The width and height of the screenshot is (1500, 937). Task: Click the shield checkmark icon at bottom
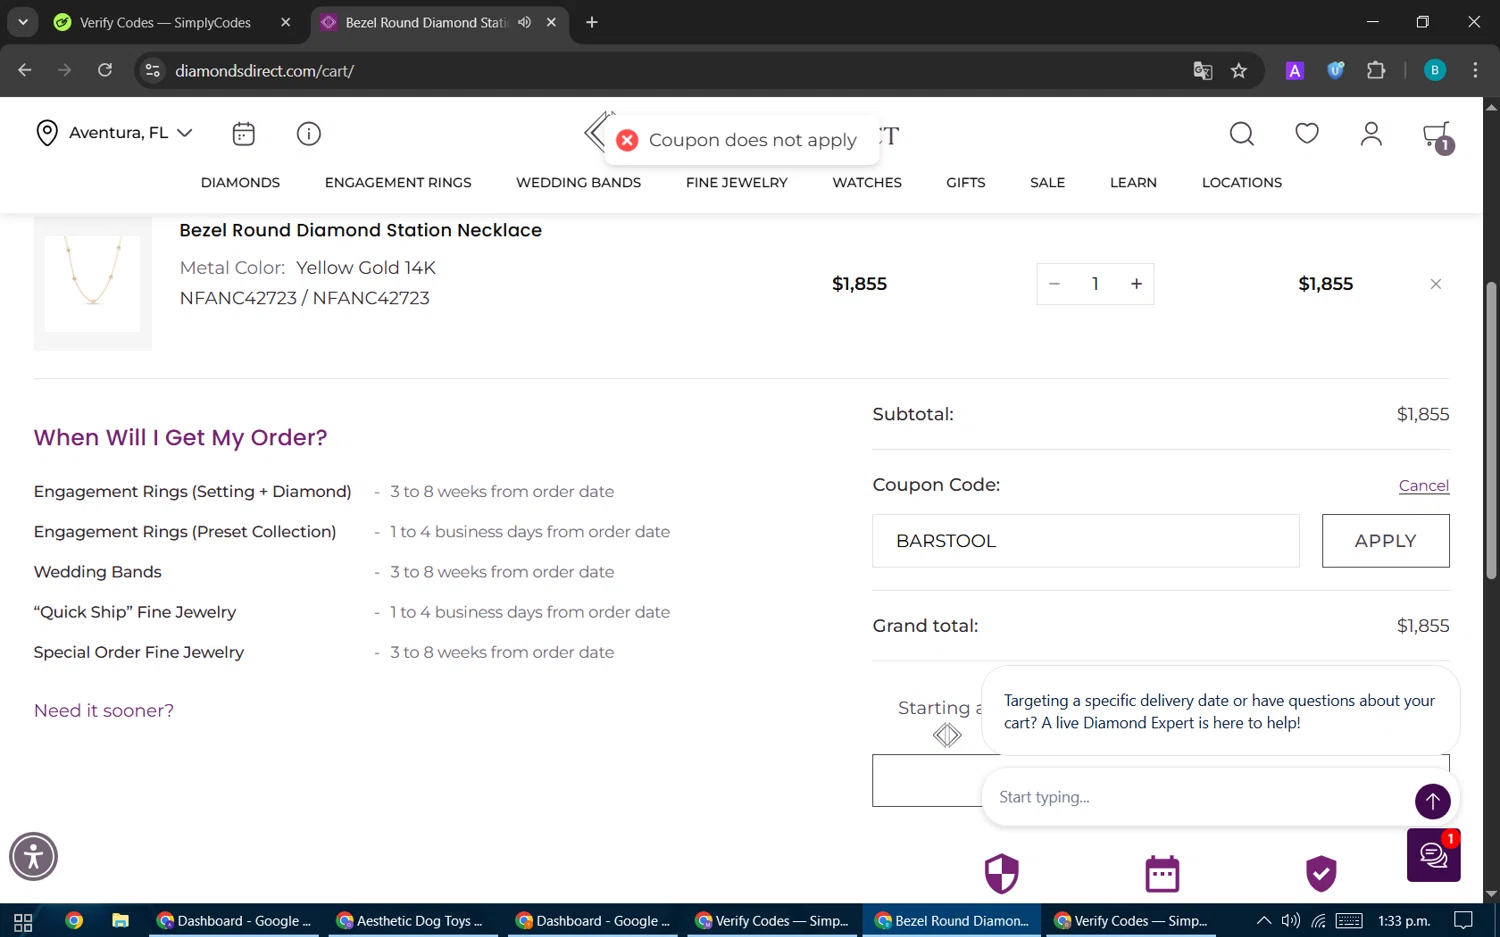[x=1321, y=873]
